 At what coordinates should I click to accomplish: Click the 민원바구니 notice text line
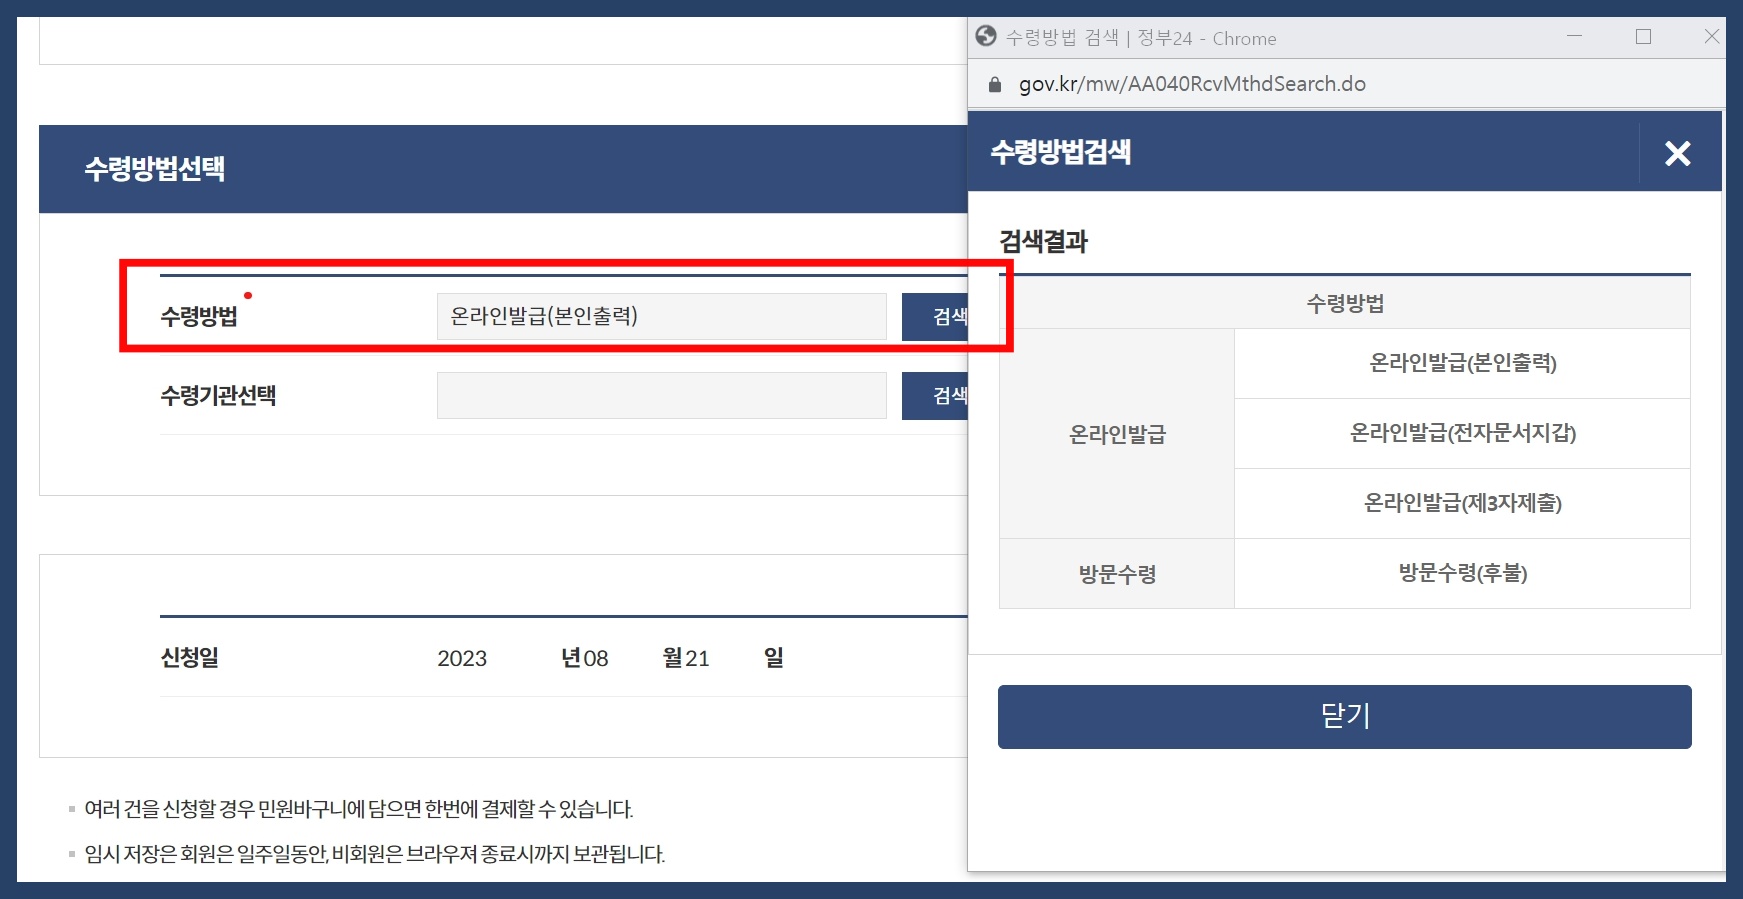358,809
